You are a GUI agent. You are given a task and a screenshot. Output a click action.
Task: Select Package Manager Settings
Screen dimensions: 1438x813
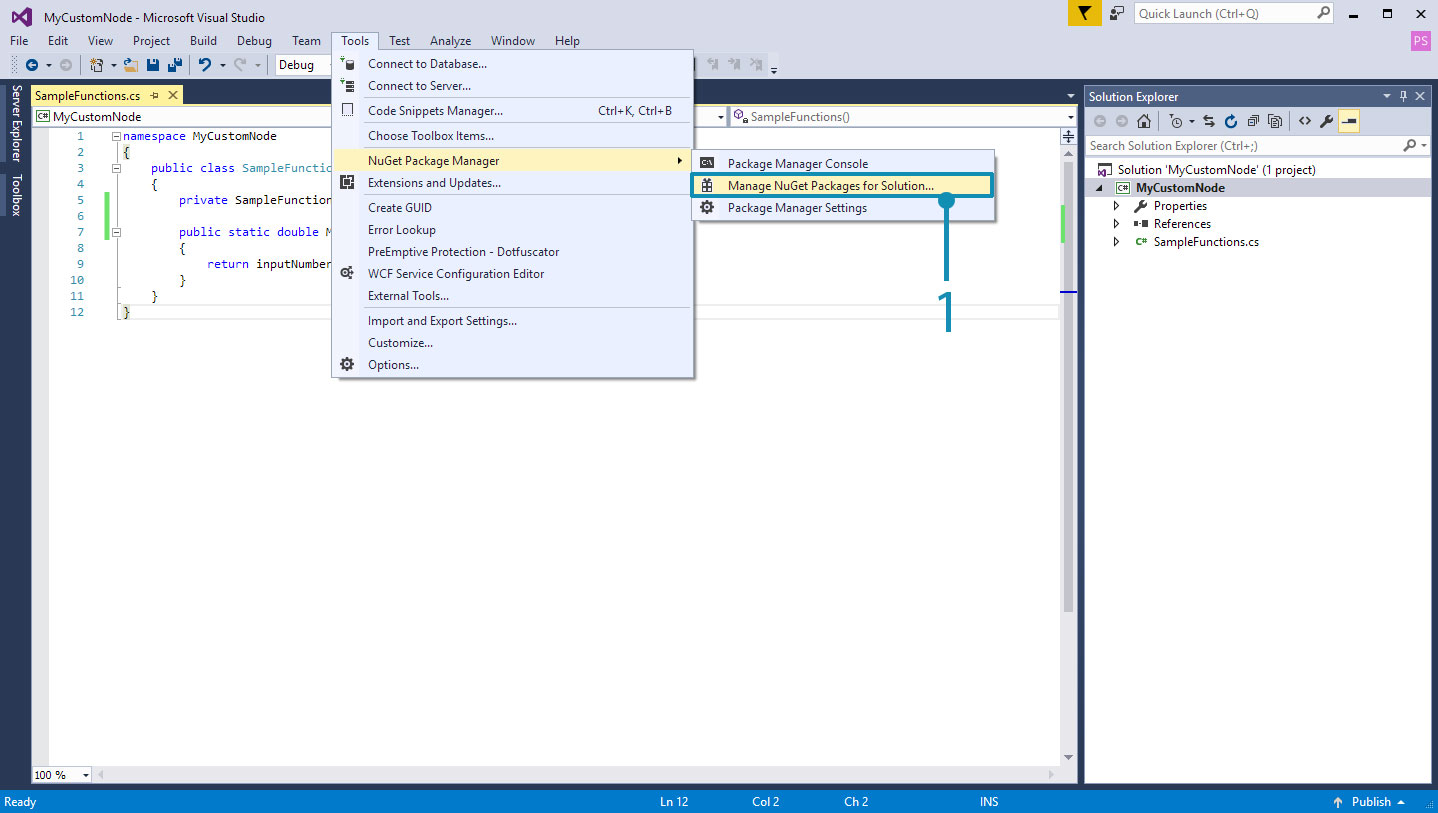tap(842, 208)
